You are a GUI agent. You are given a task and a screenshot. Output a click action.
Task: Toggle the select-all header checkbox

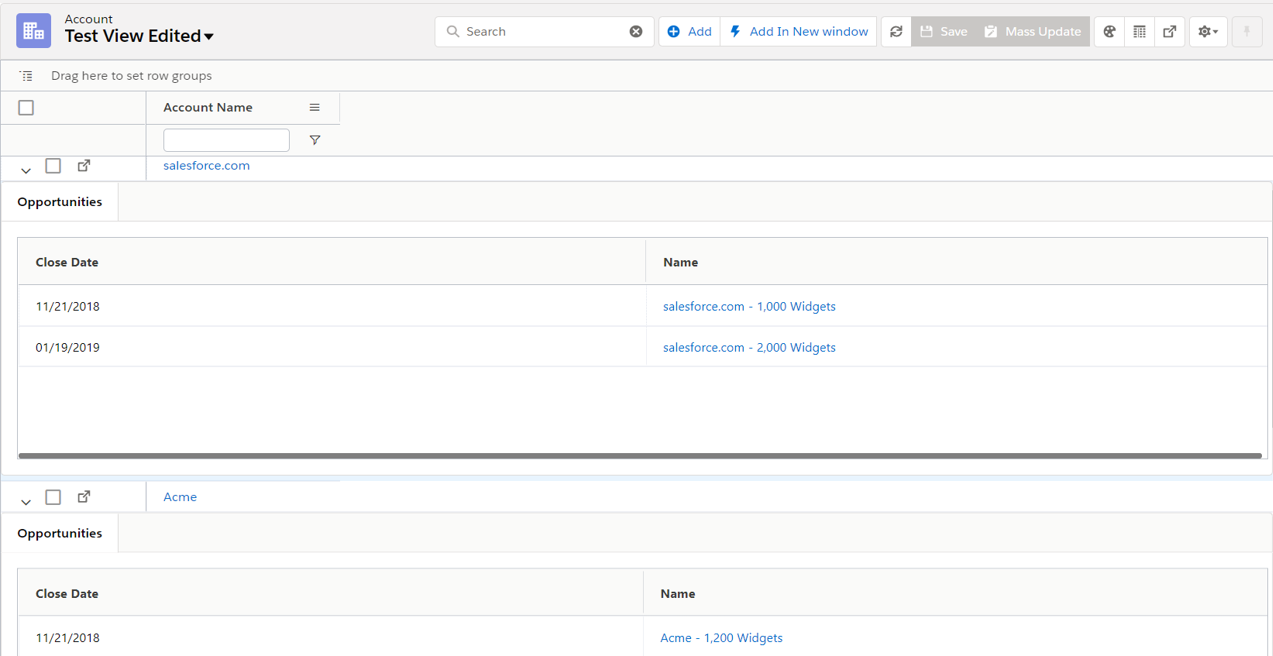[x=26, y=108]
